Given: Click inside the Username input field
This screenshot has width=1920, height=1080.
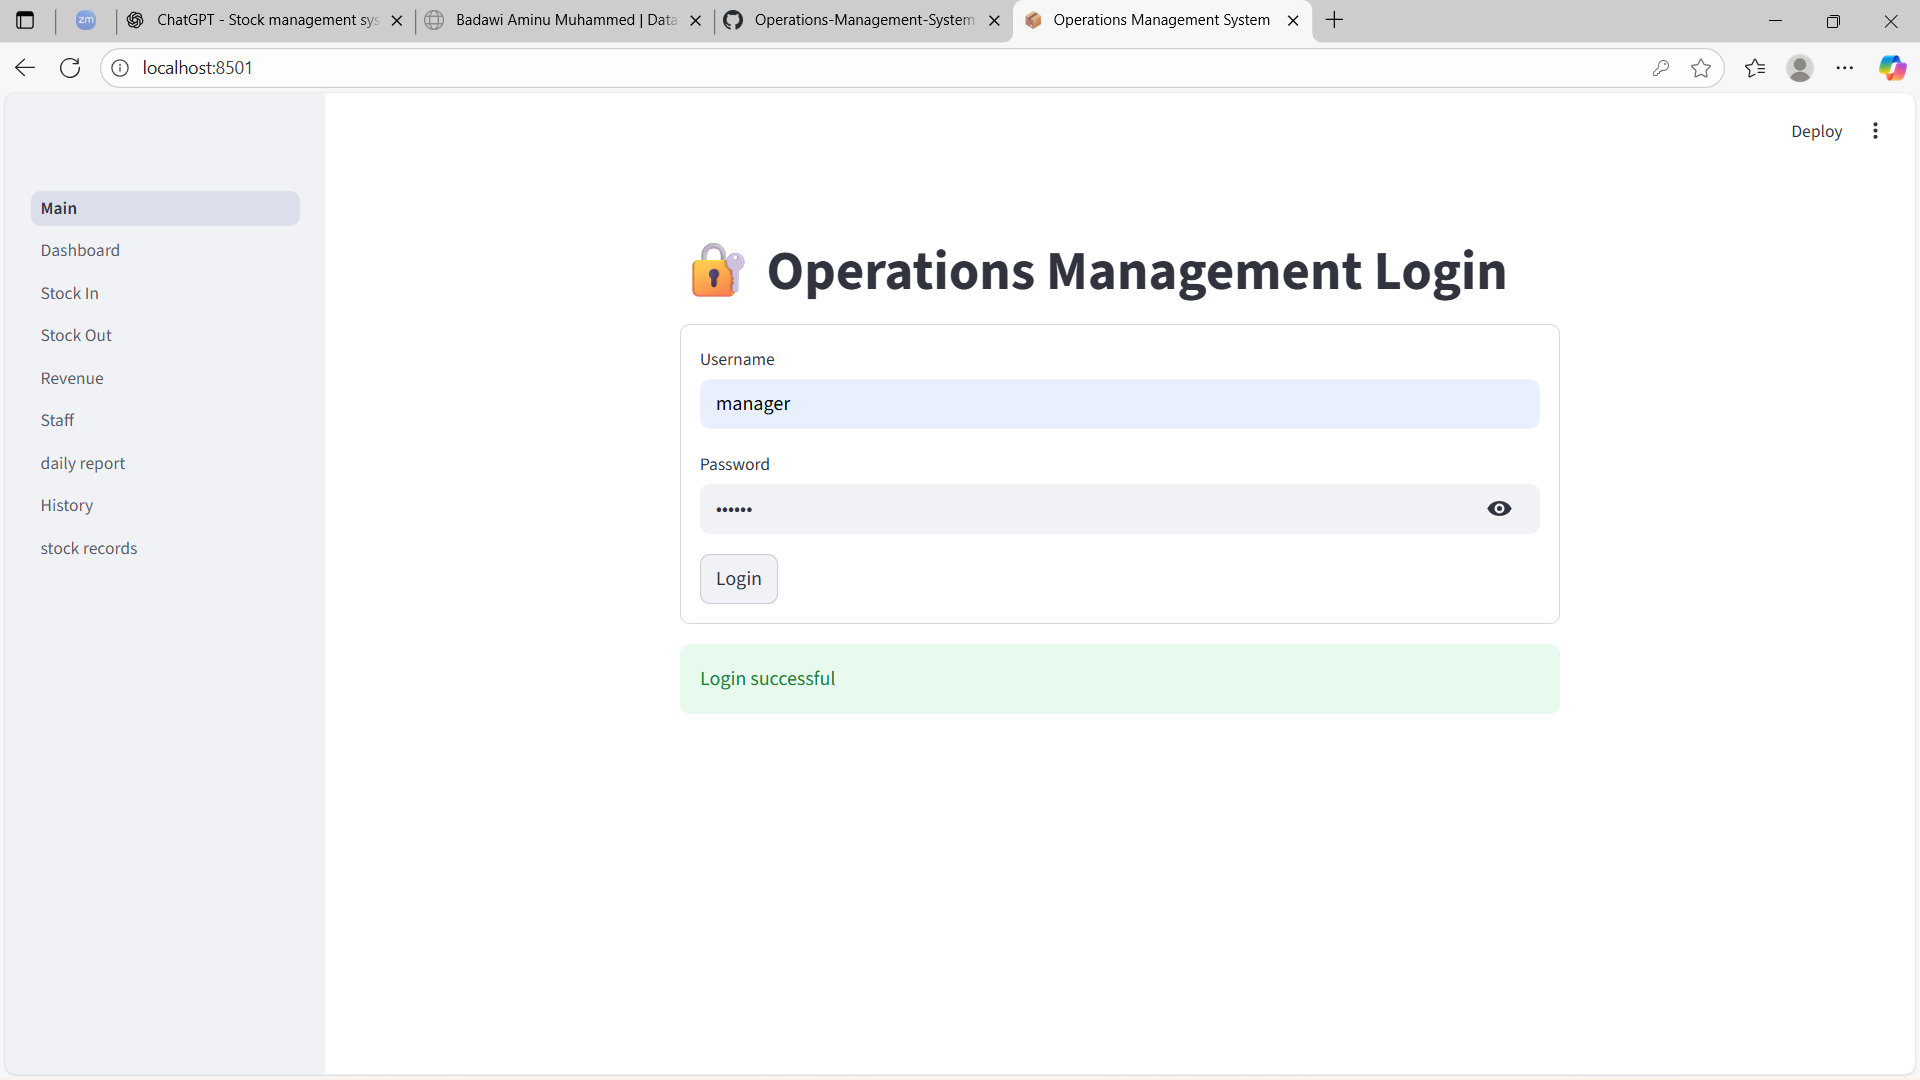Looking at the screenshot, I should (x=1118, y=404).
